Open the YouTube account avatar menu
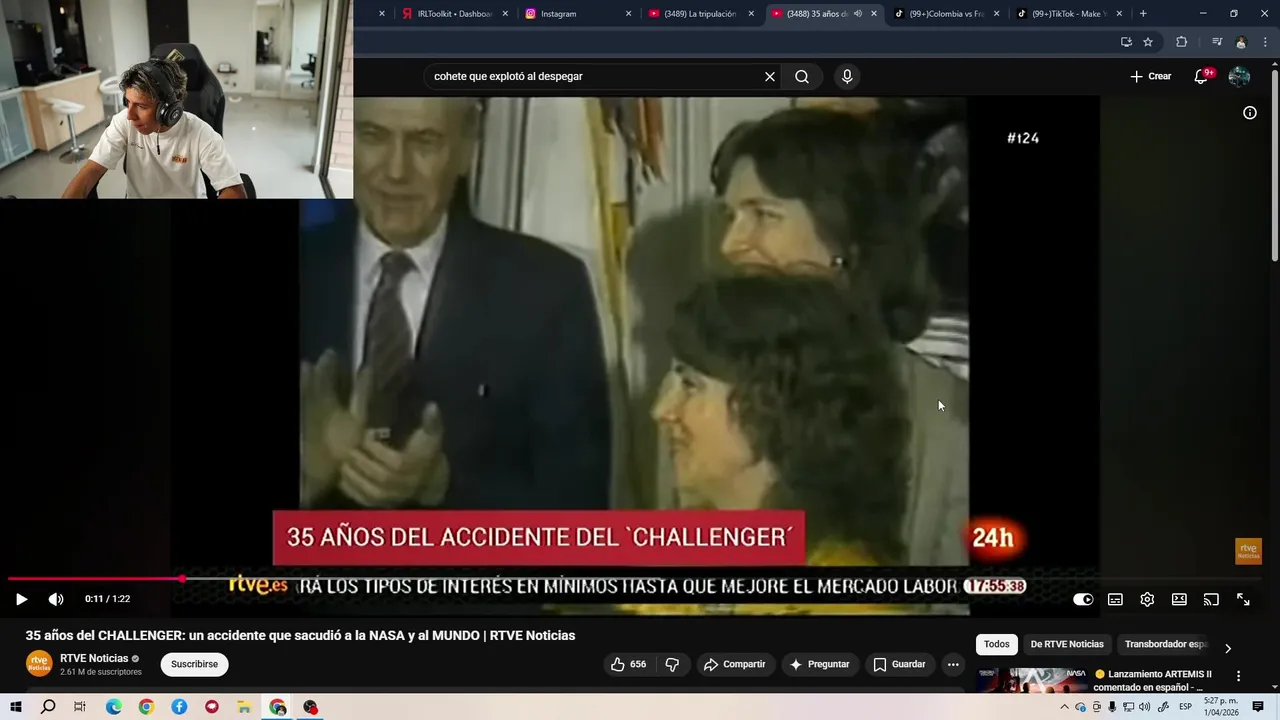 [1239, 77]
